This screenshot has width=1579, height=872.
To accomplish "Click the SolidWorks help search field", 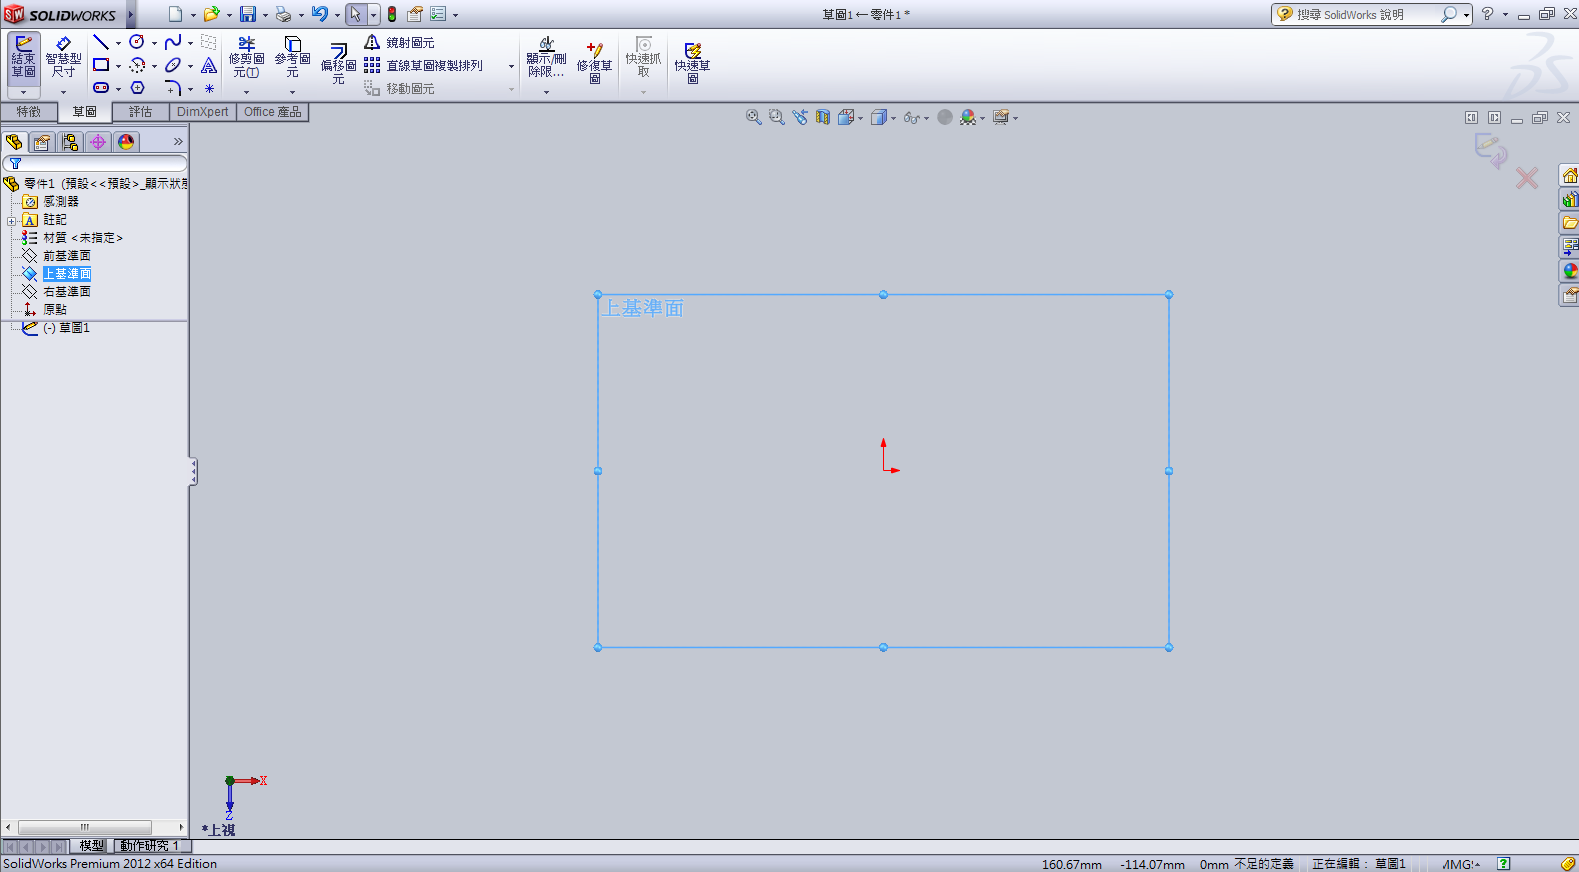I will 1366,15.
